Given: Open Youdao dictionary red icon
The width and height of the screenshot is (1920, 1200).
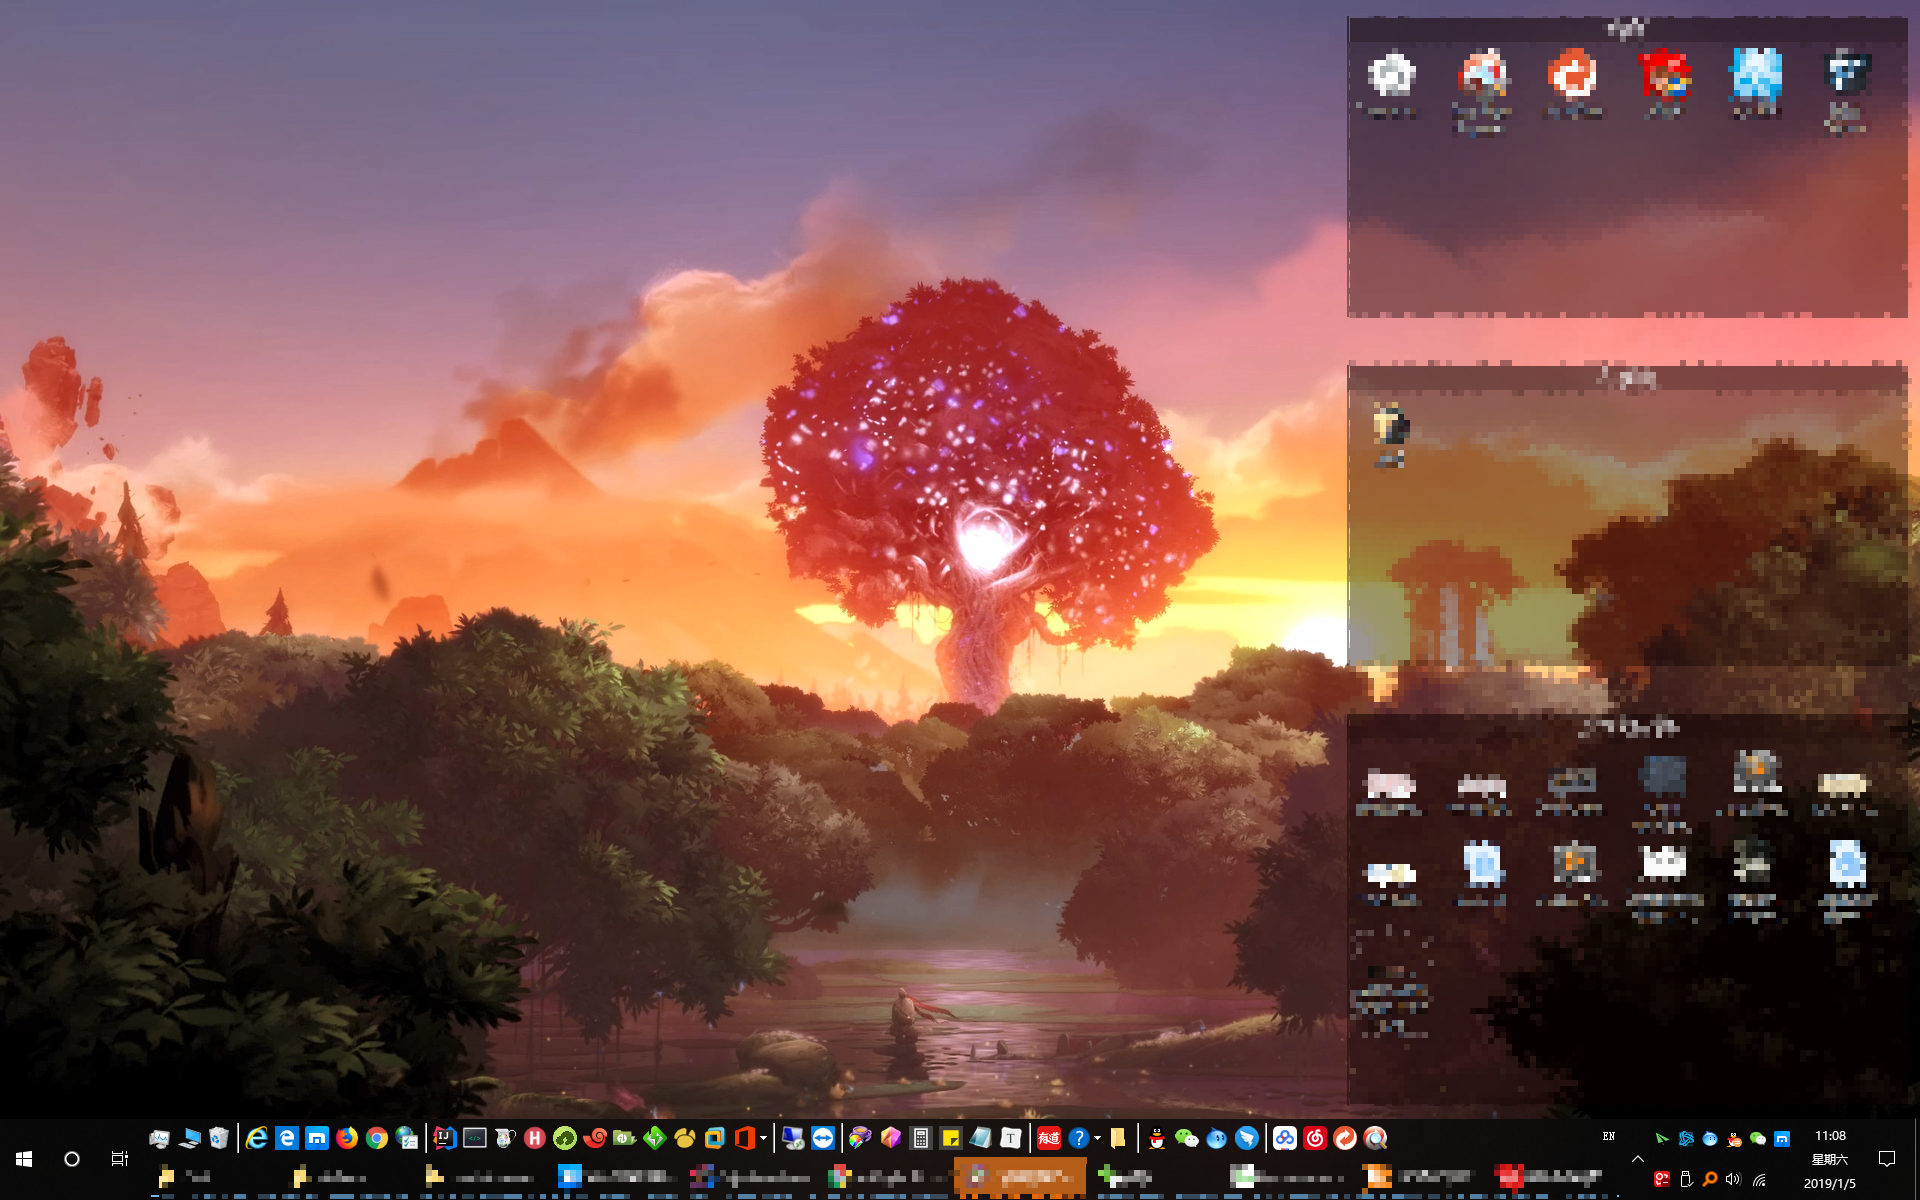Looking at the screenshot, I should point(1049,1138).
